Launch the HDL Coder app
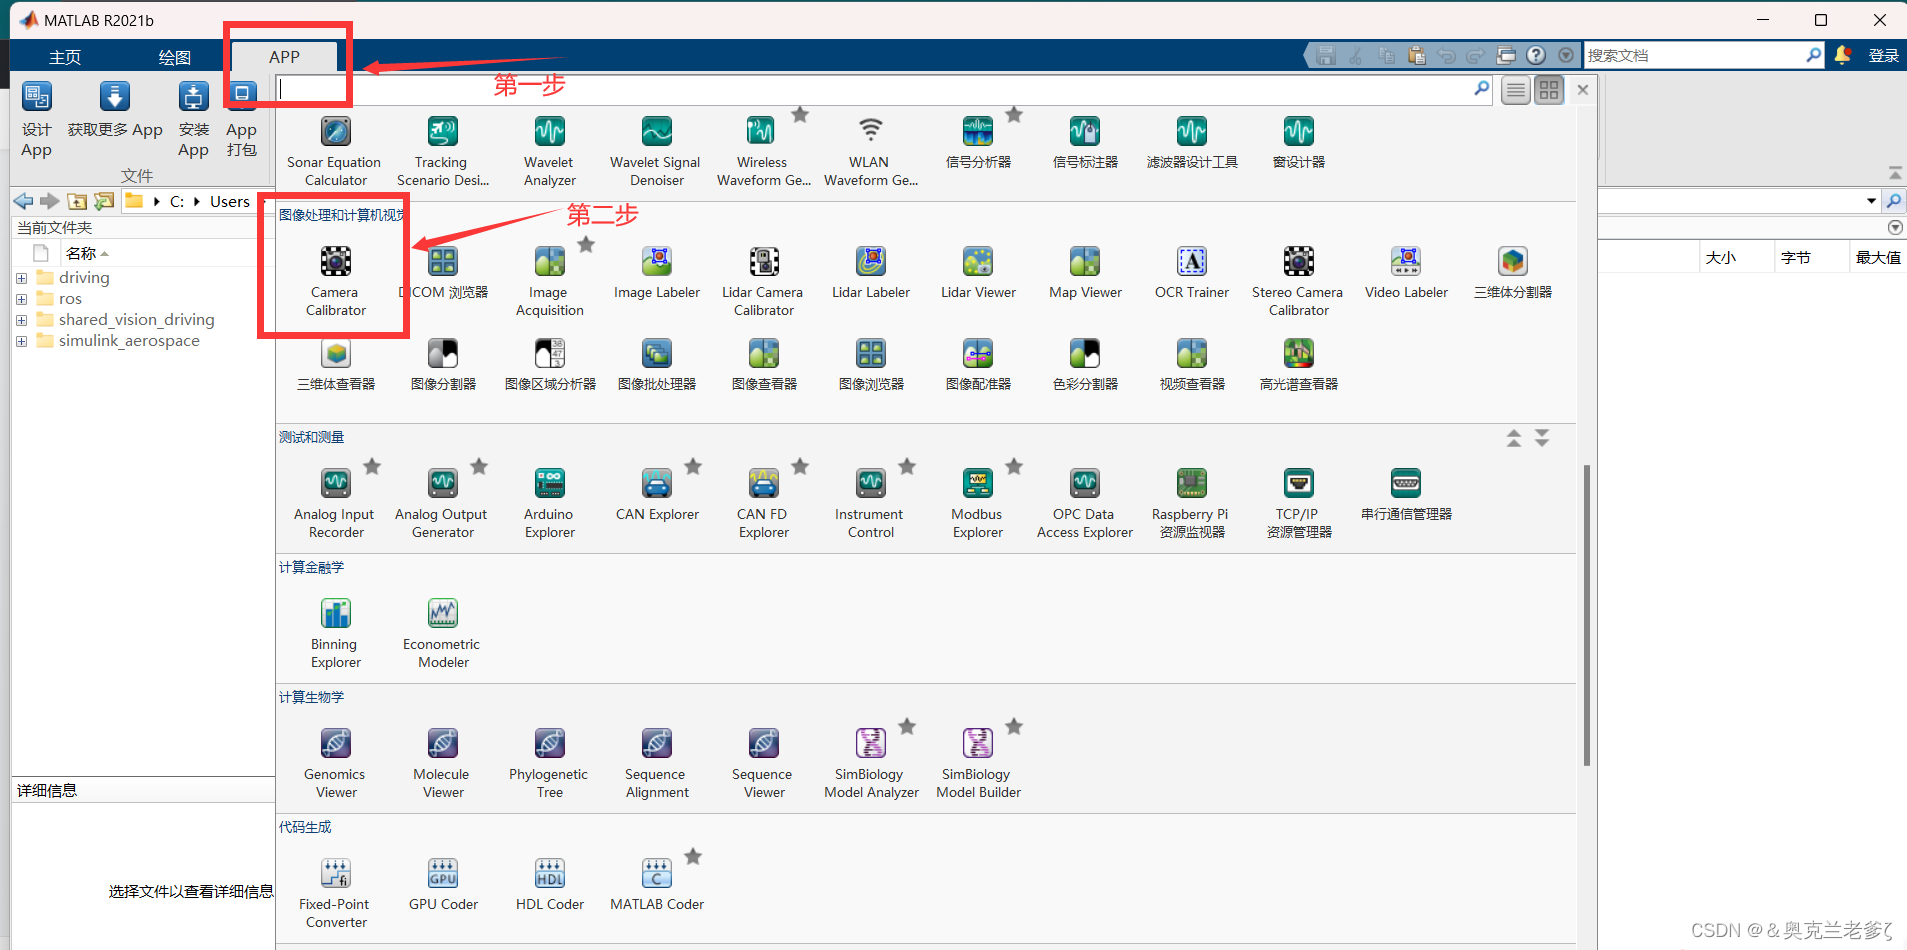 click(550, 885)
